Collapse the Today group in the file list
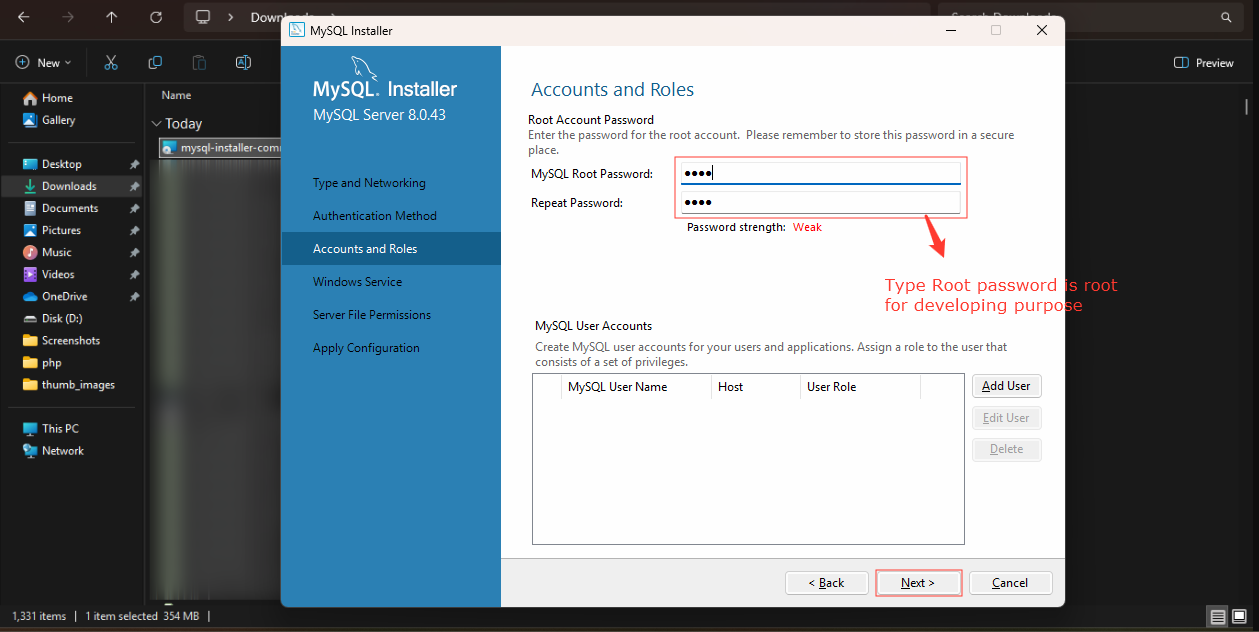Screen dimensions: 1259x632 156,124
